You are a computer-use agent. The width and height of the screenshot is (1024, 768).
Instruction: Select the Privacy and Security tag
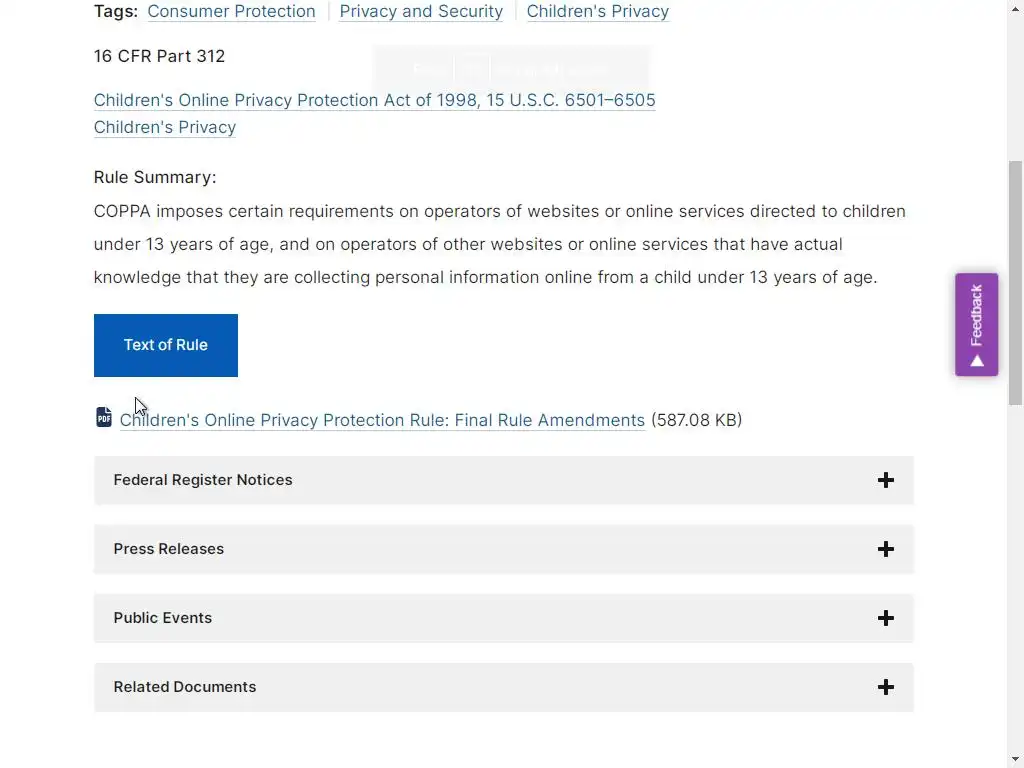[x=421, y=12]
